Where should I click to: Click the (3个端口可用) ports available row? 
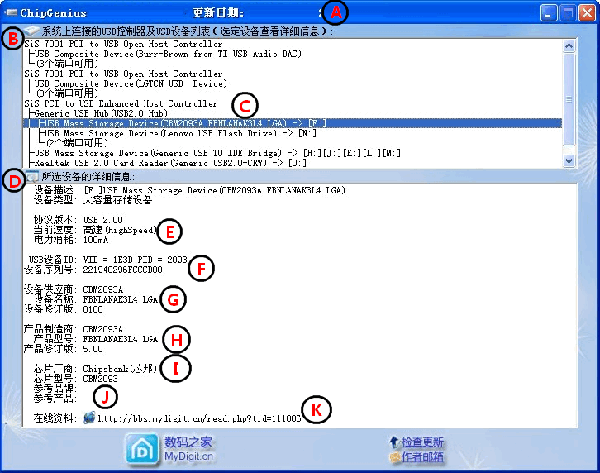click(x=67, y=63)
